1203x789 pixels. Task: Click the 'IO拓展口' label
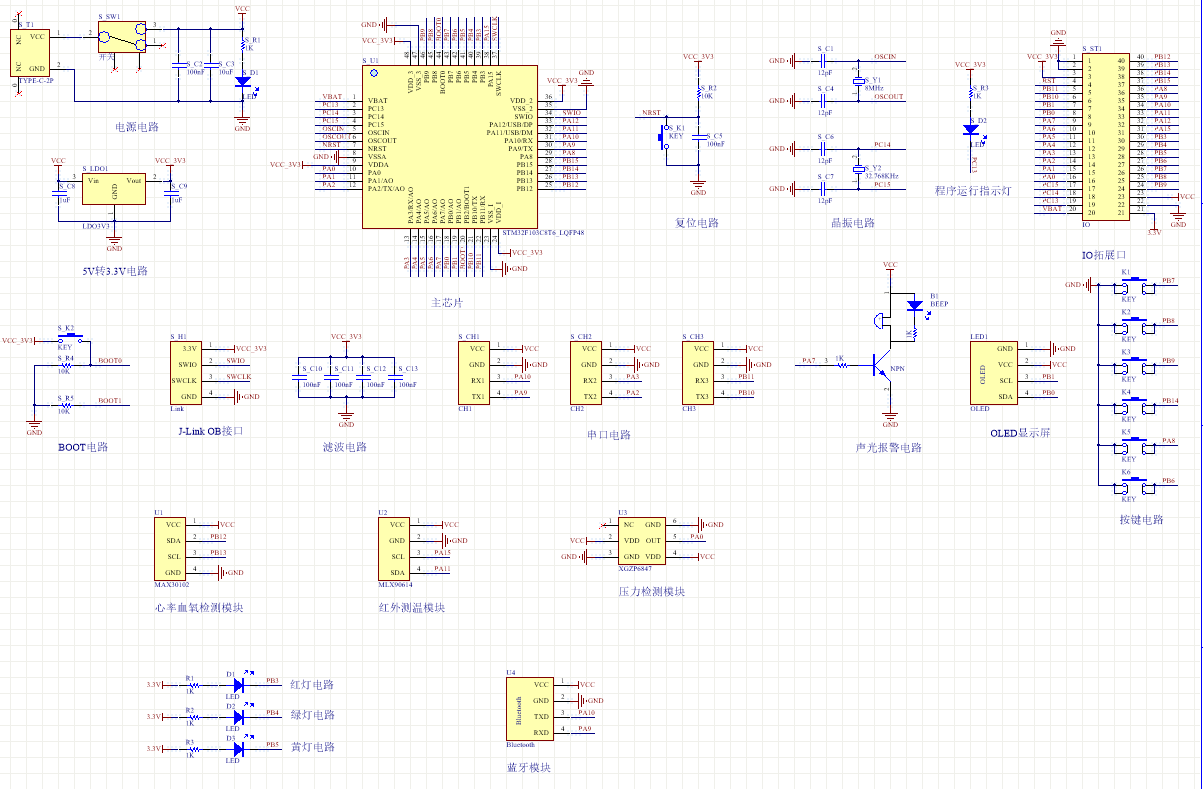pyautogui.click(x=1104, y=255)
